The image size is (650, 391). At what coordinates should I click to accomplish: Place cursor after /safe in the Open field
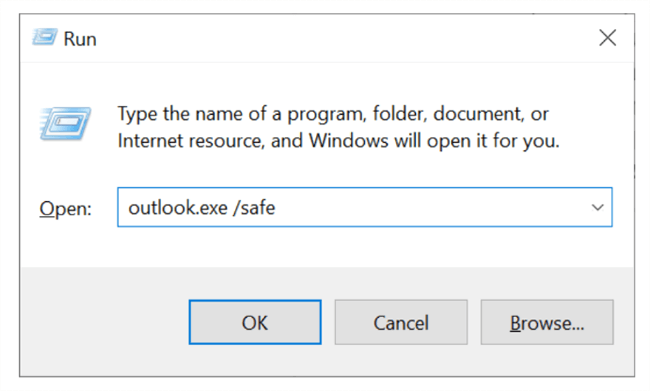pyautogui.click(x=276, y=207)
